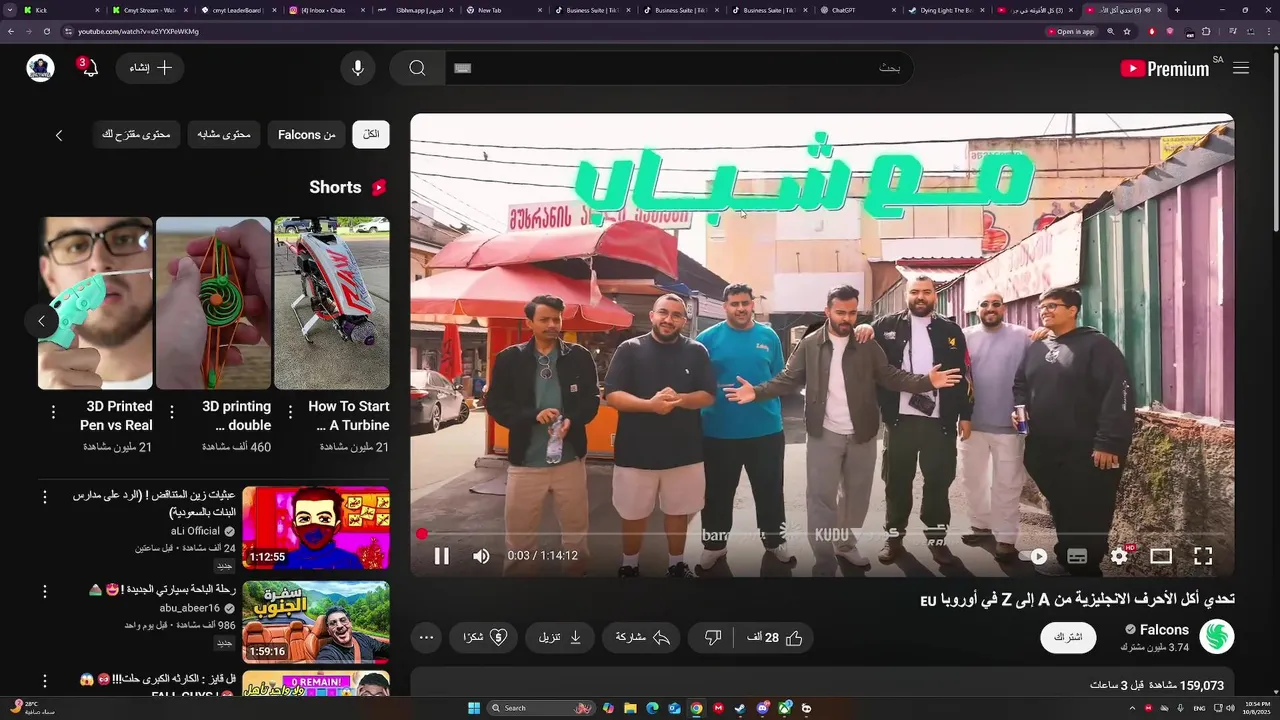
Task: Open options menu for aLi Official video
Action: 44,497
